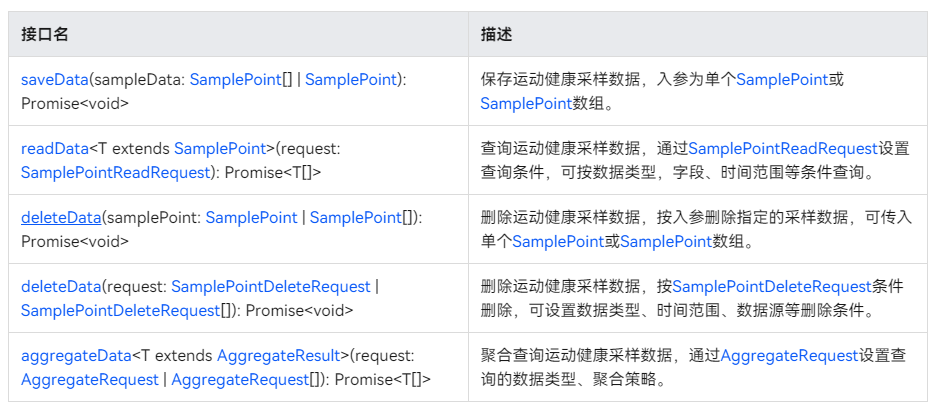928x408 pixels.
Task: Open the AggregateResult type link
Action: (278, 356)
